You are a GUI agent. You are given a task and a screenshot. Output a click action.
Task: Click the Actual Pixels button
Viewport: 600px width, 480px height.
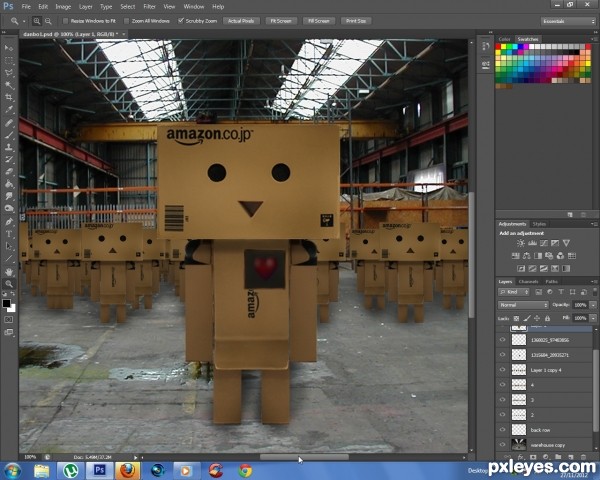[x=241, y=21]
